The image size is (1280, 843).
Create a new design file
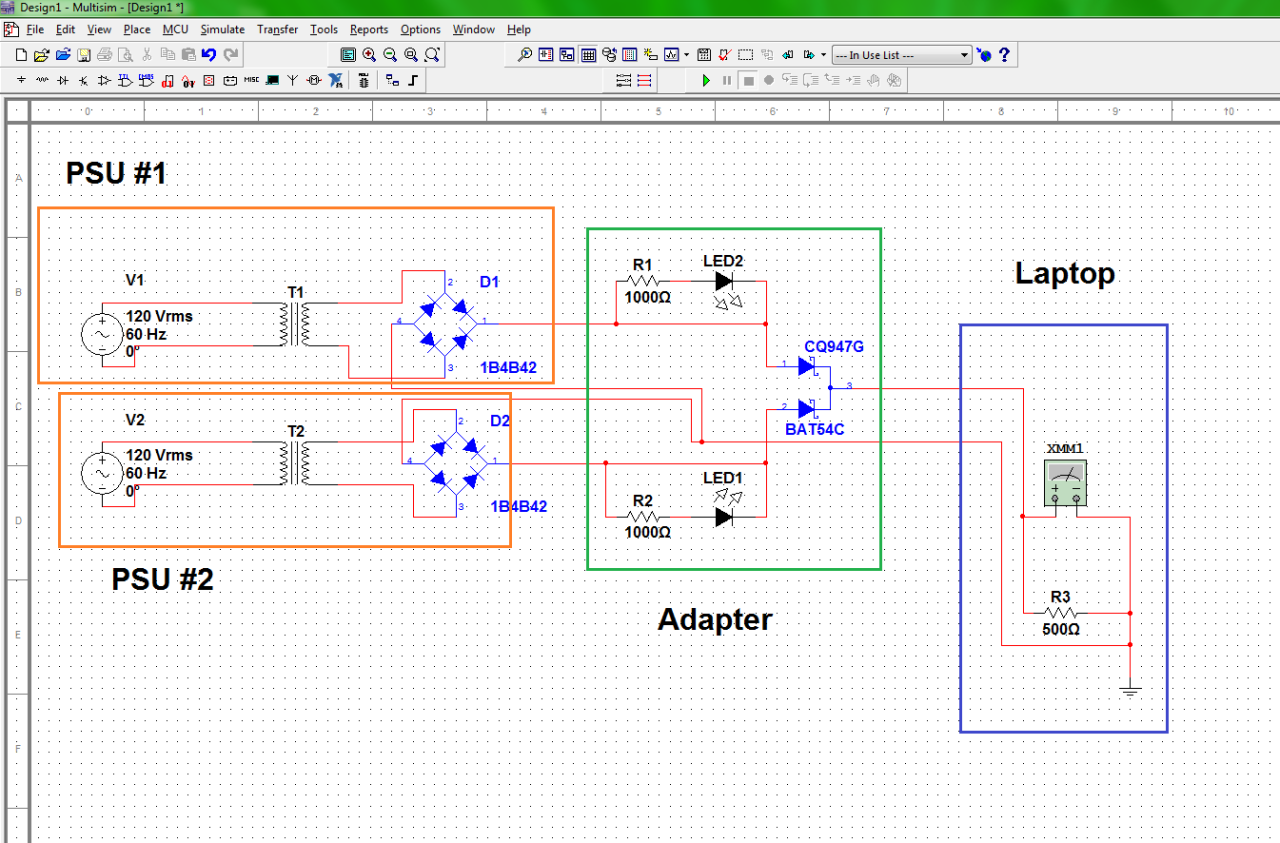[x=21, y=55]
